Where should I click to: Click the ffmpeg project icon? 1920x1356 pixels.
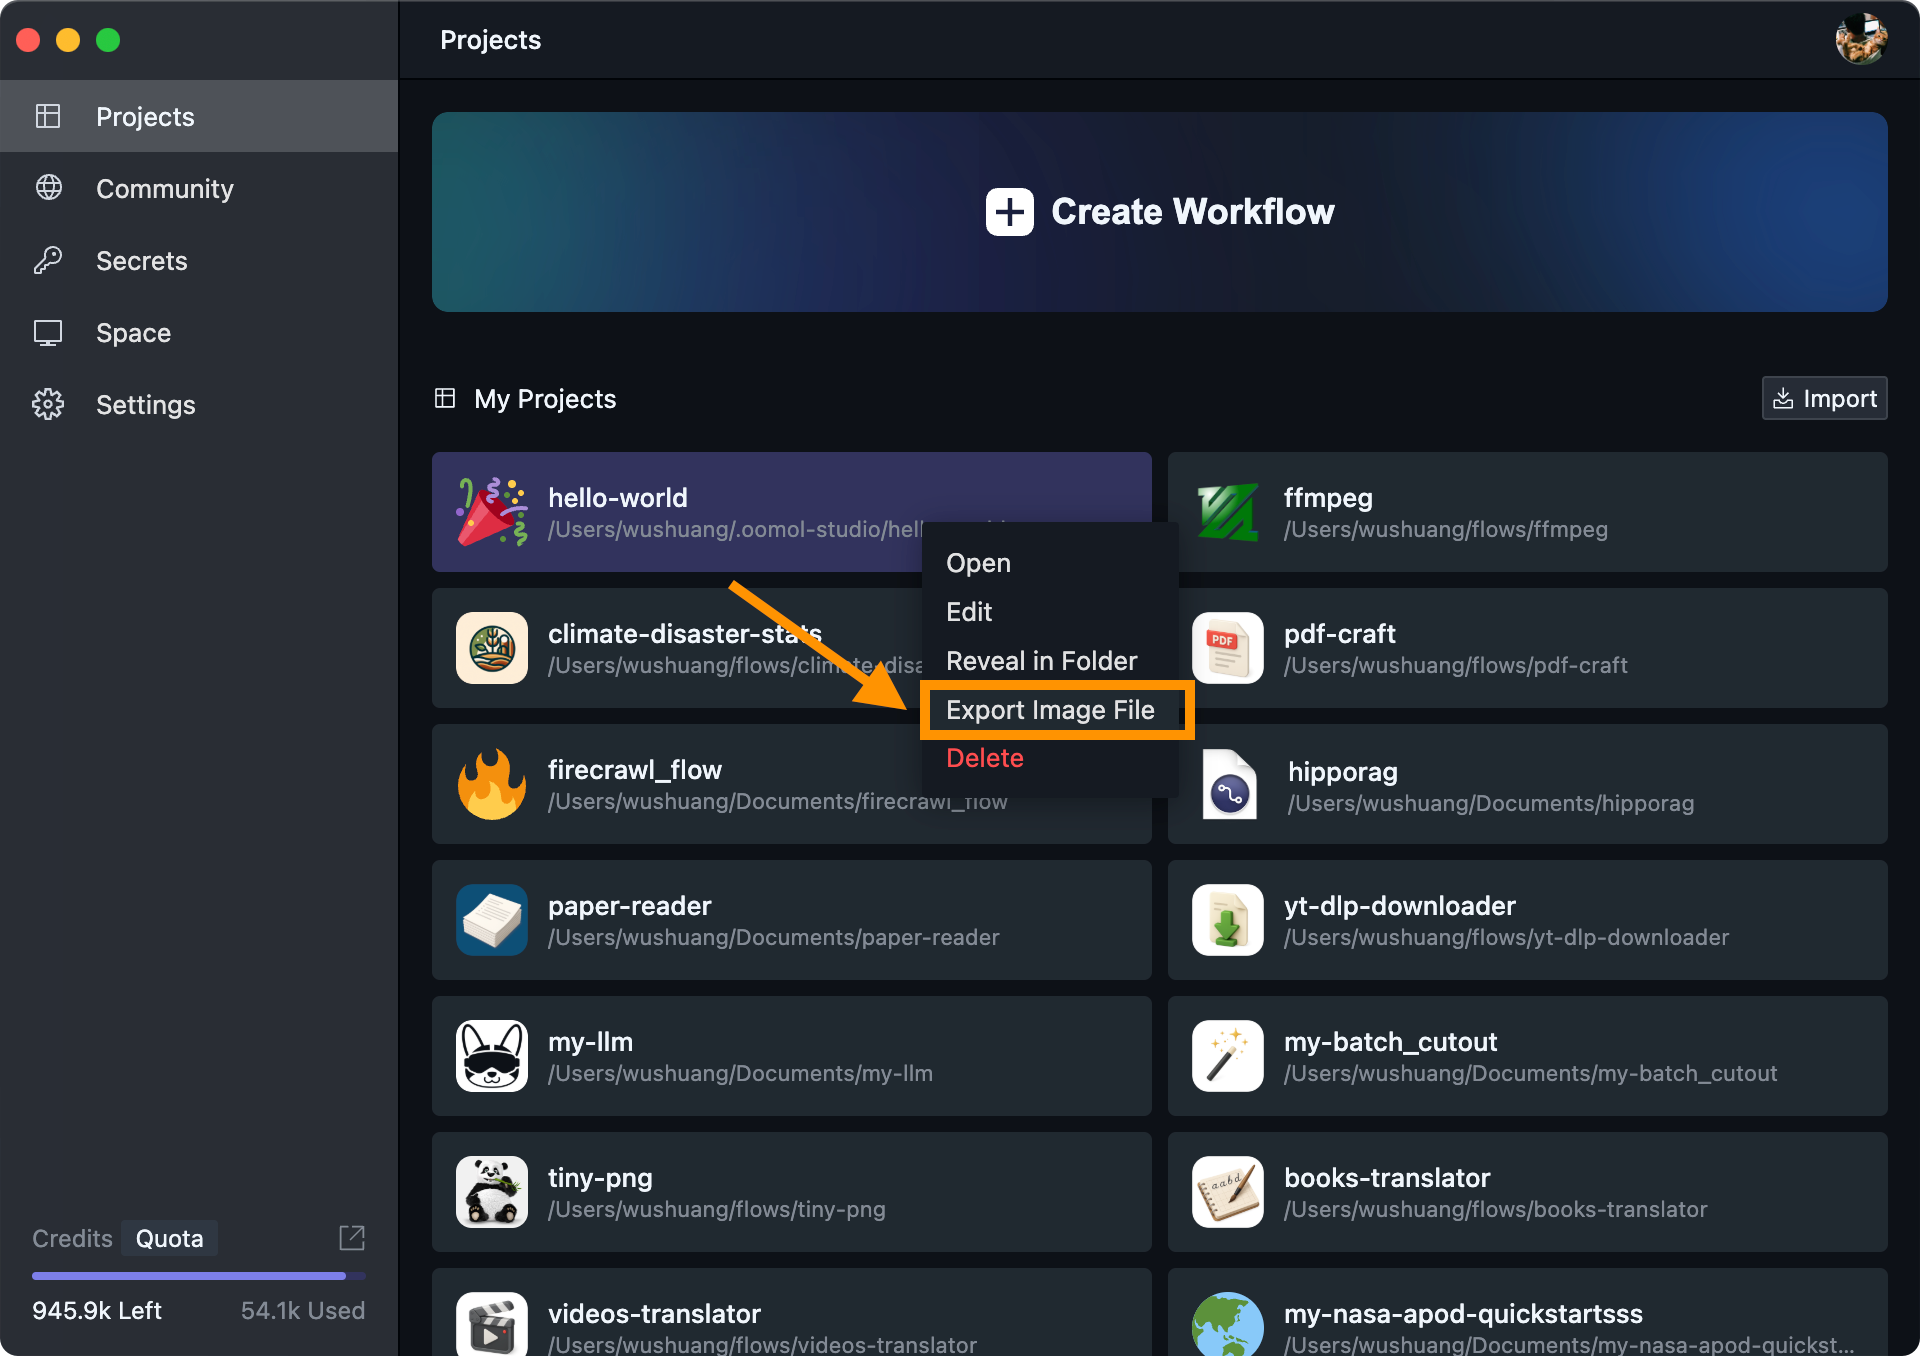click(1227, 511)
